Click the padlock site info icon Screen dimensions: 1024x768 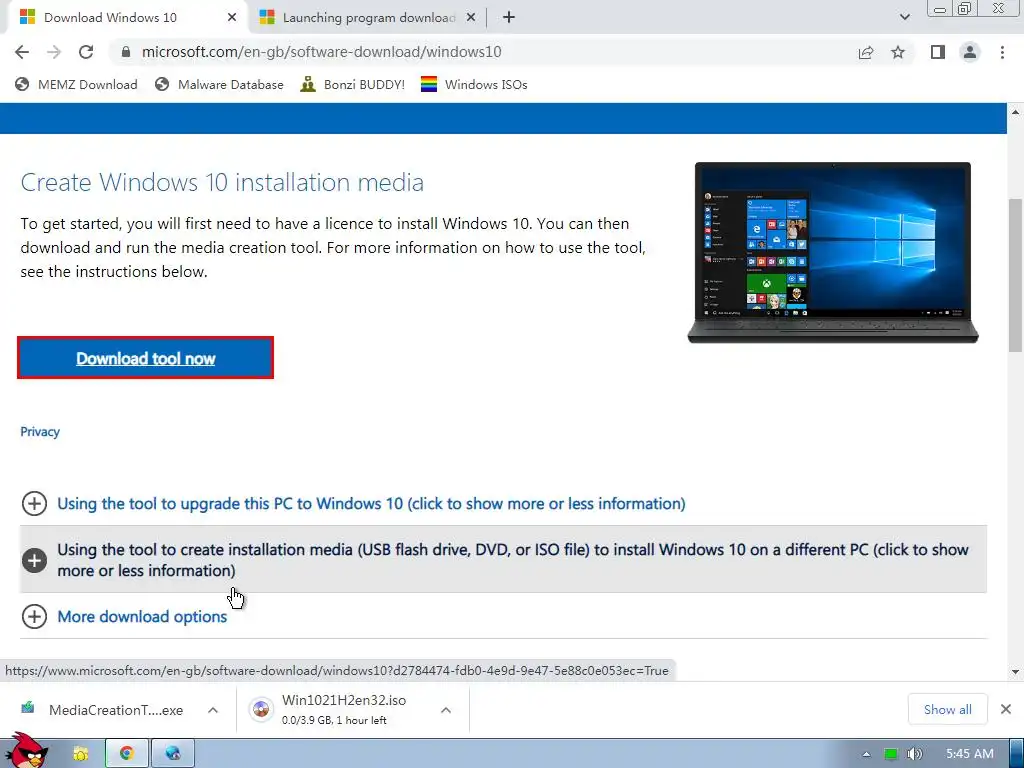pyautogui.click(x=126, y=52)
